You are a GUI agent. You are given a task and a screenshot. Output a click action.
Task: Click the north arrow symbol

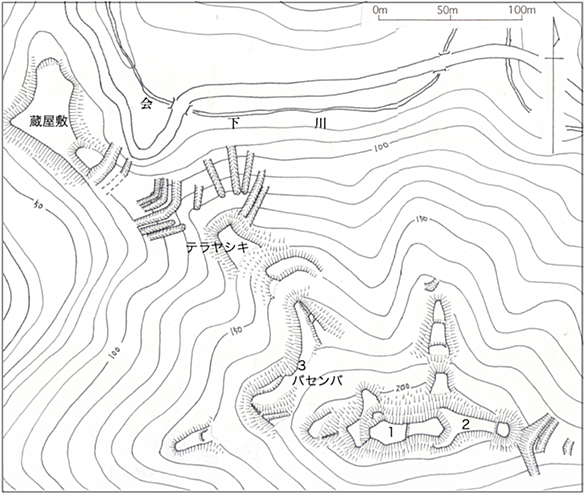554,84
